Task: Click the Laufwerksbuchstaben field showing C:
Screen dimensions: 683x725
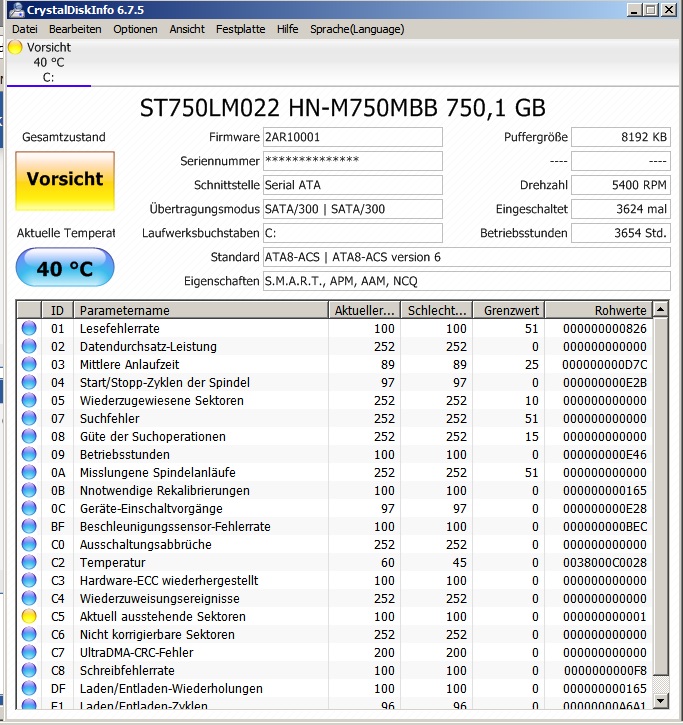Action: point(353,233)
